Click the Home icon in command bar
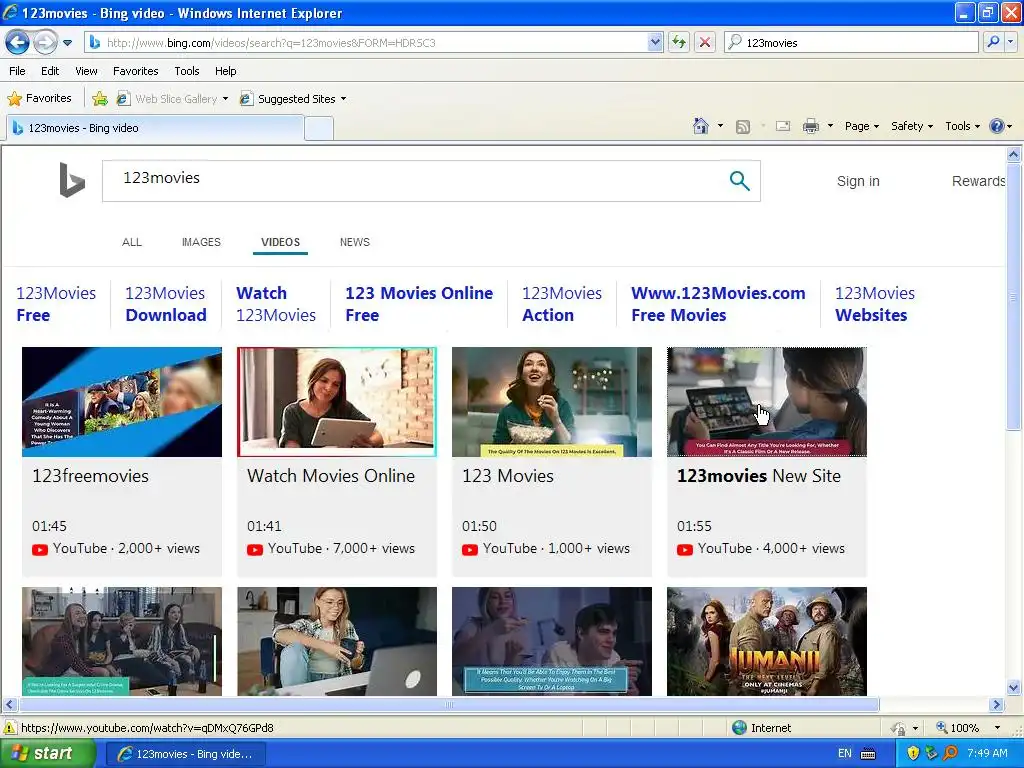The image size is (1024, 768). pos(701,126)
